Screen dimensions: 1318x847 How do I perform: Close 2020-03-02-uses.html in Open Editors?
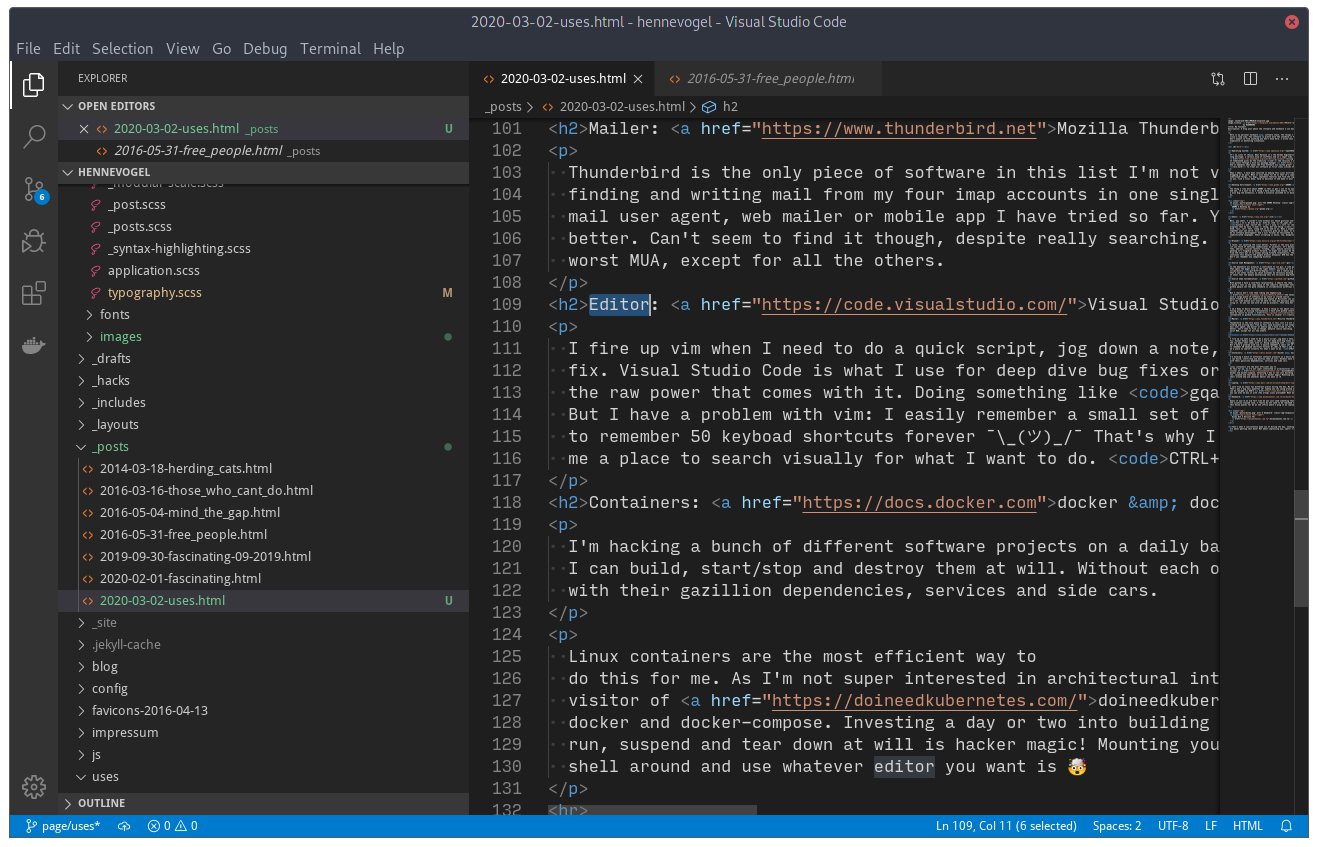tap(84, 129)
